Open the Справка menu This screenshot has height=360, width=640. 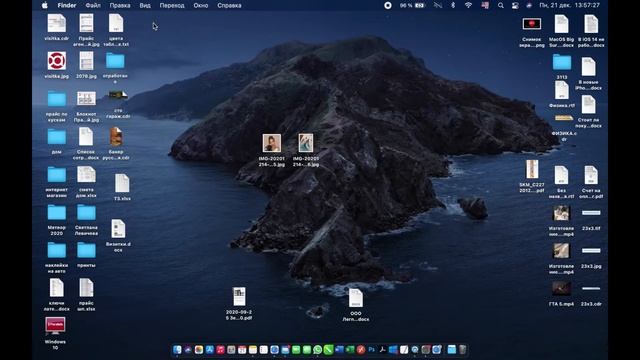tap(229, 5)
